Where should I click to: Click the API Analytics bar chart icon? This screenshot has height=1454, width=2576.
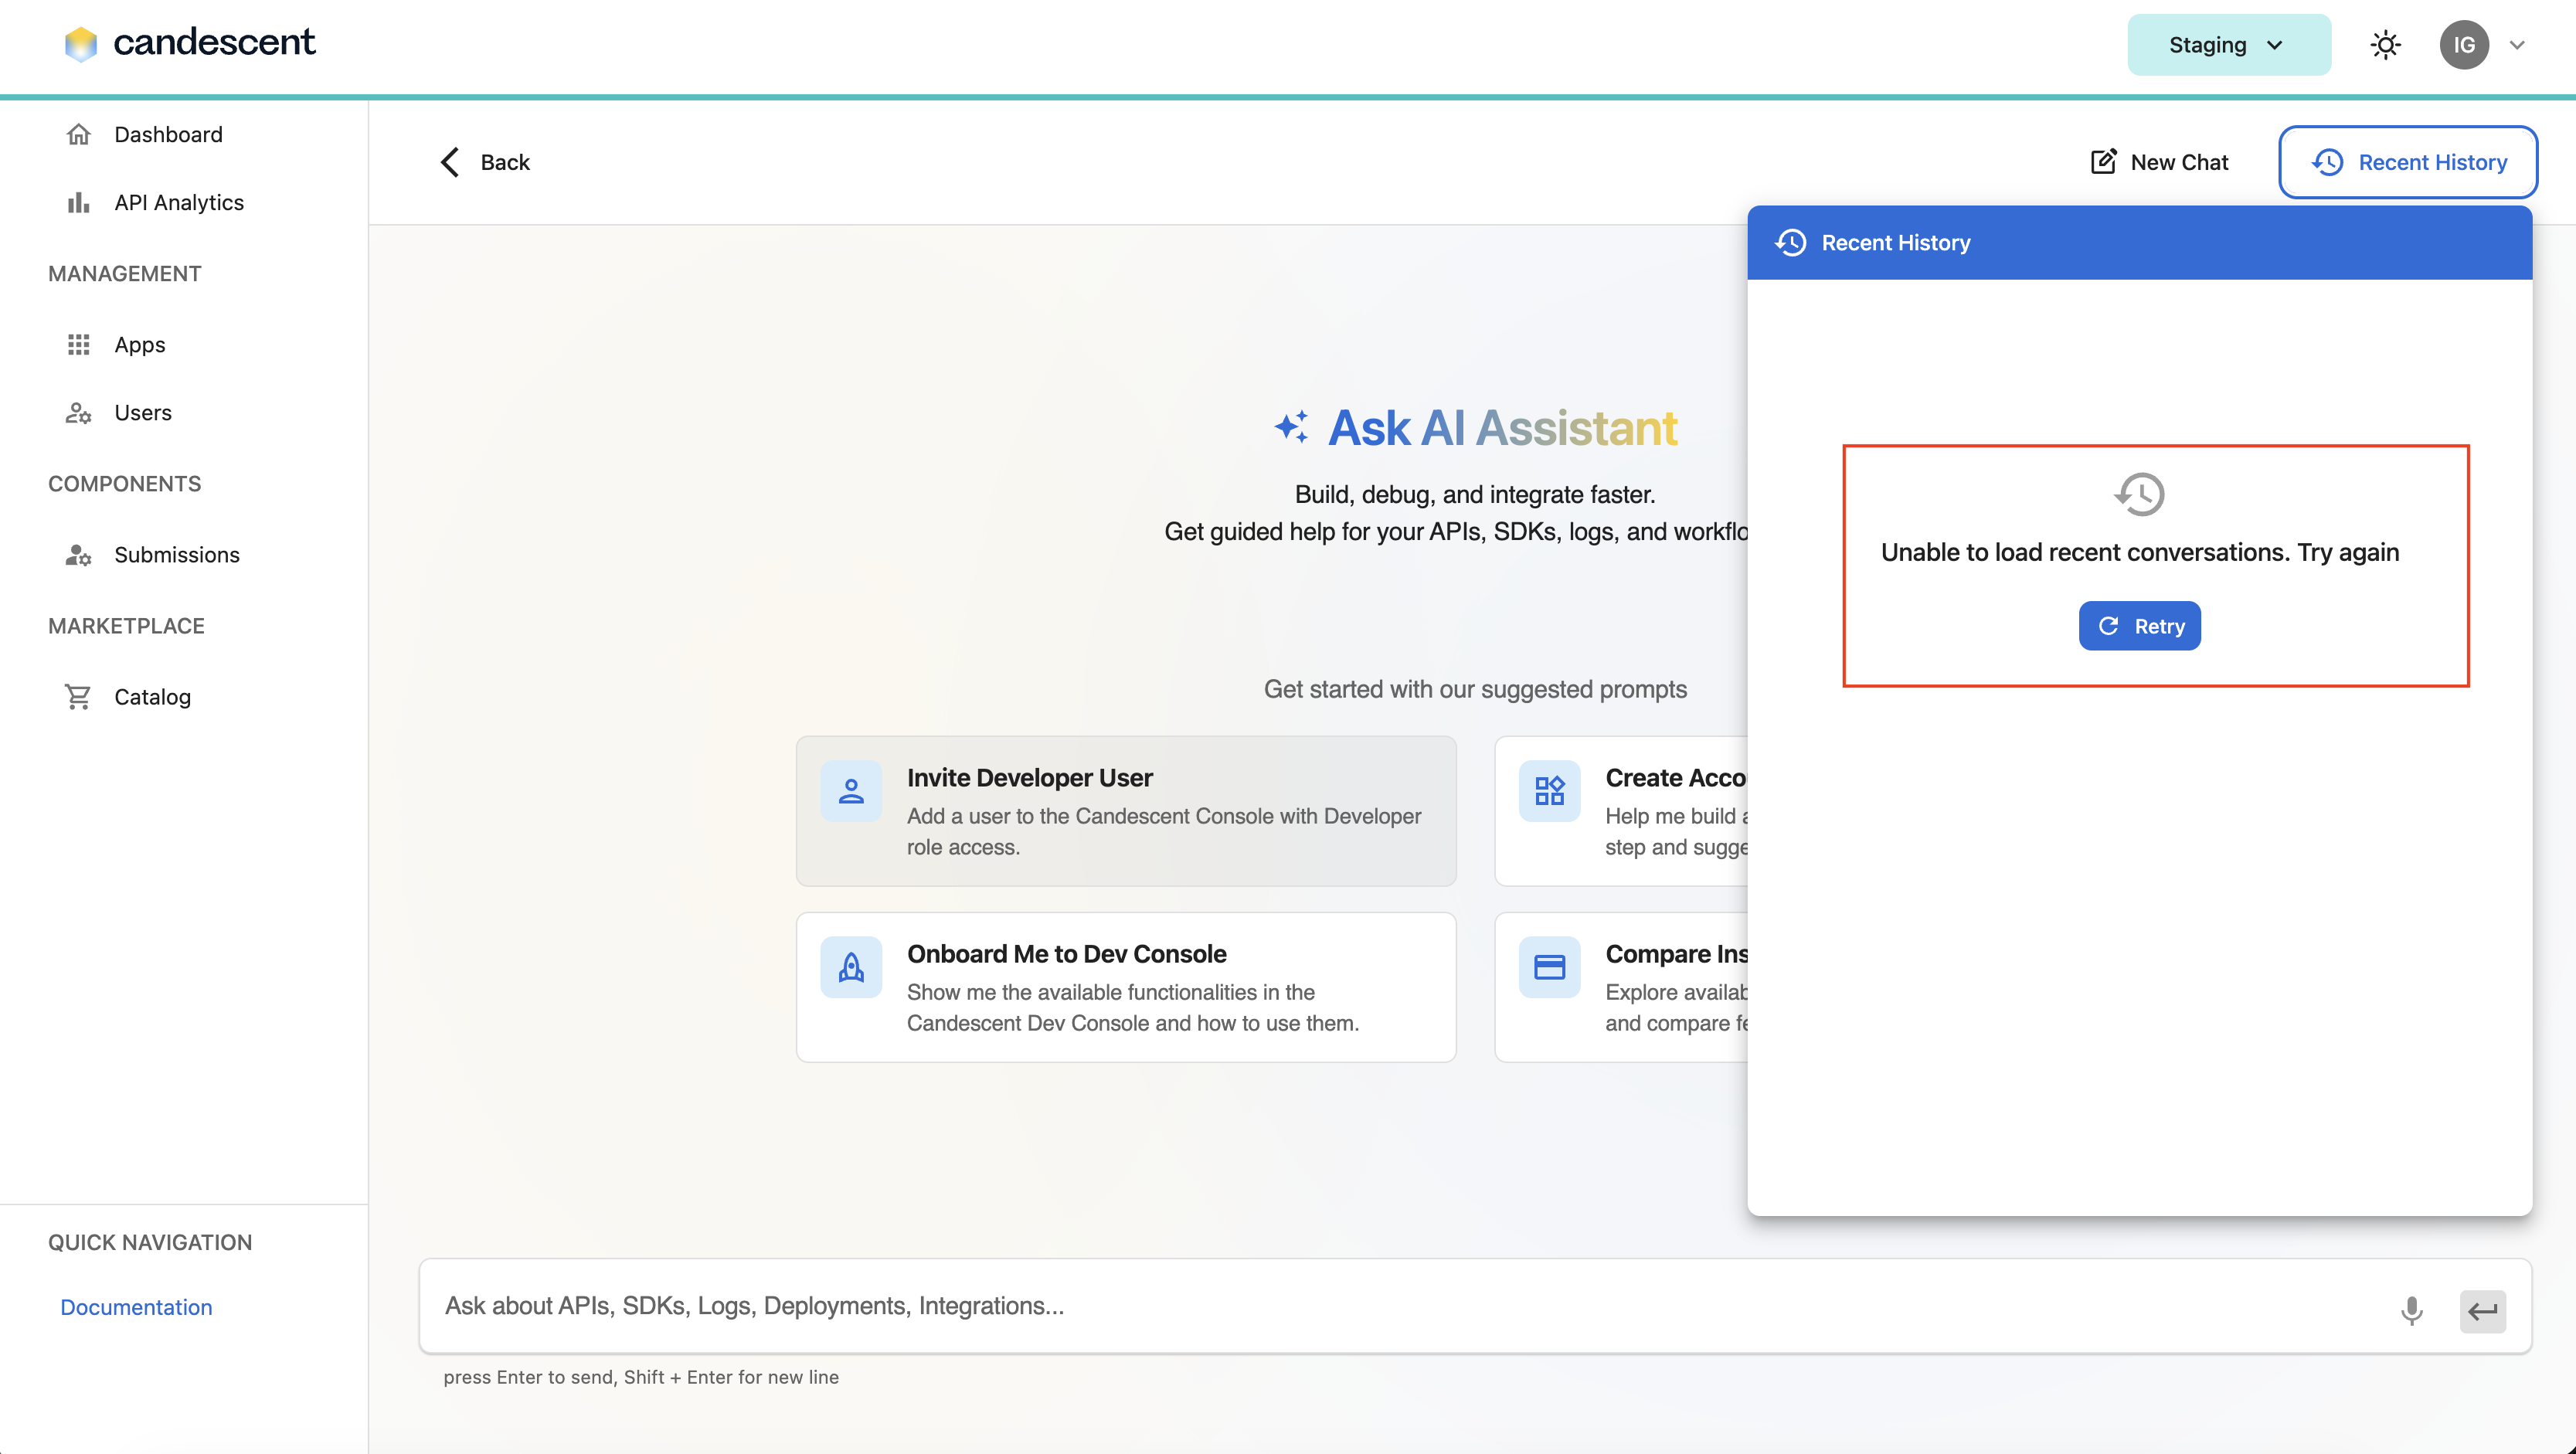coord(79,203)
